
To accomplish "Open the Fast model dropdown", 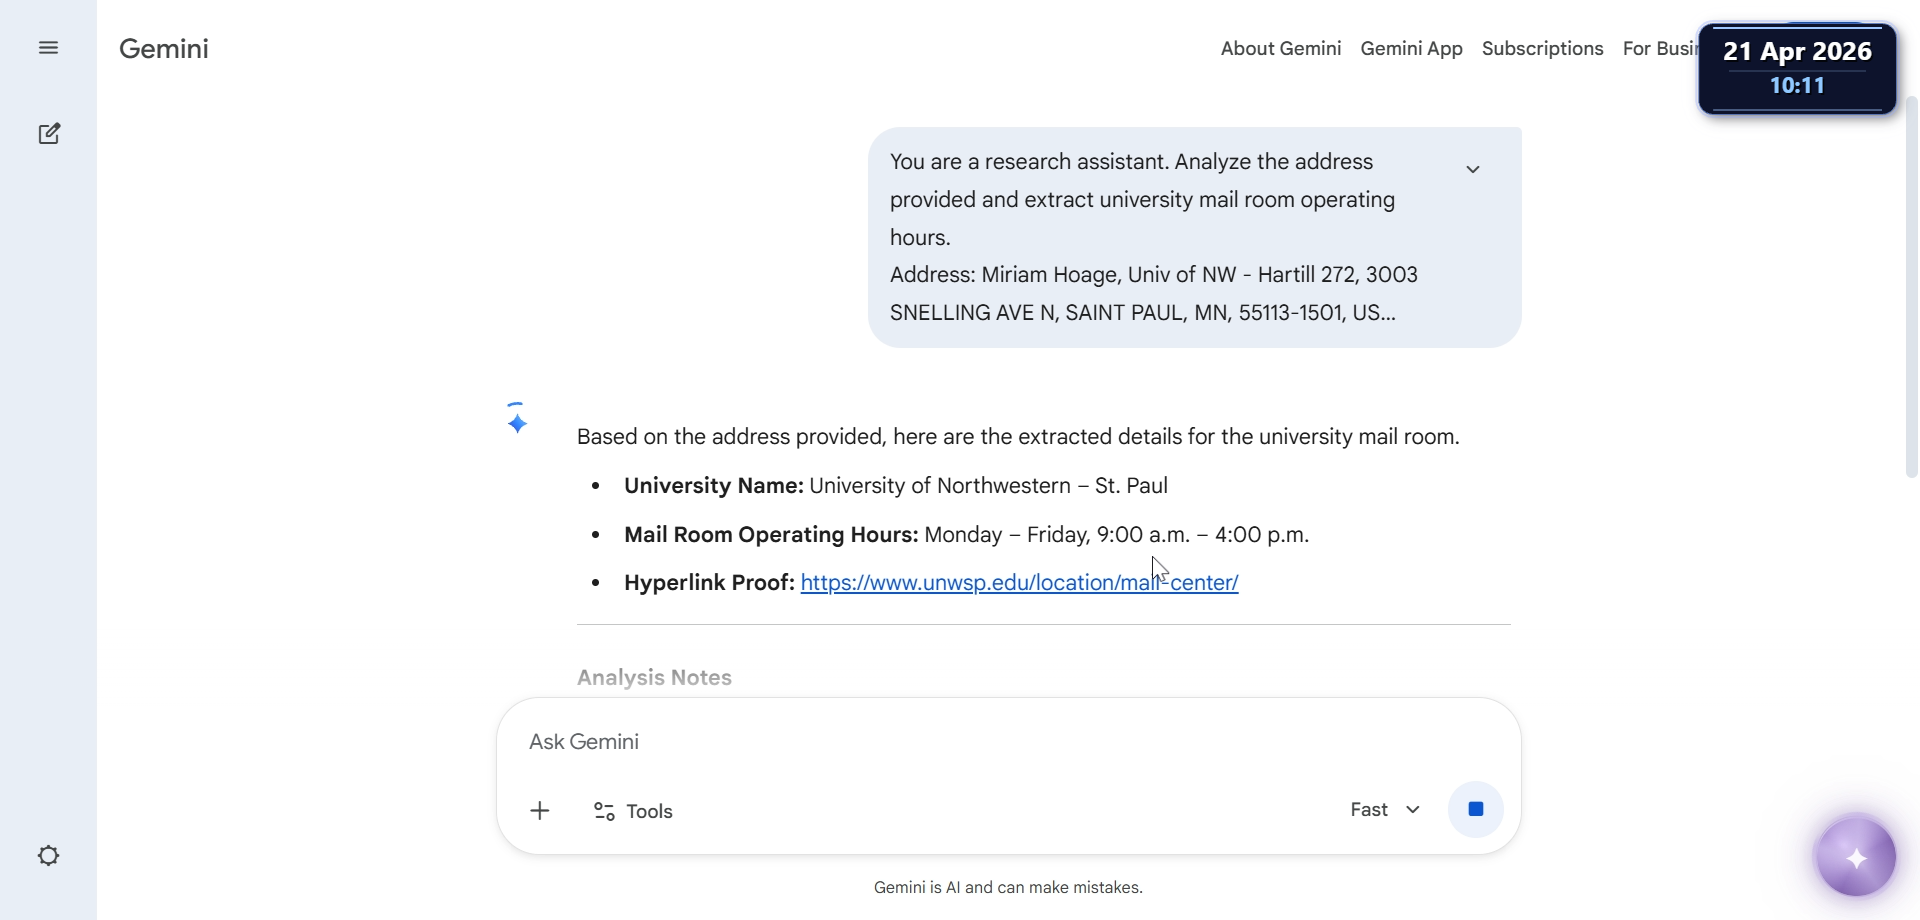I will pyautogui.click(x=1385, y=810).
